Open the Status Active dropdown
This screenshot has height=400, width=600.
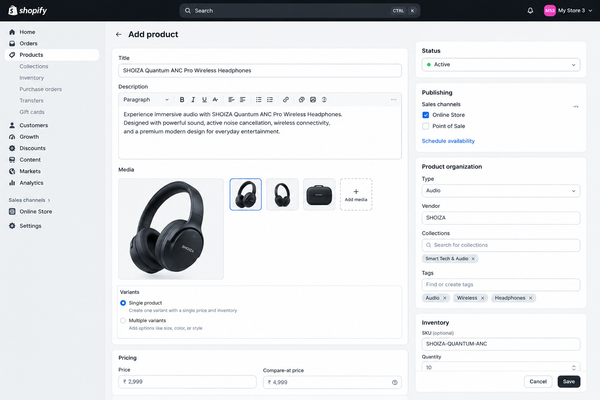coord(501,65)
